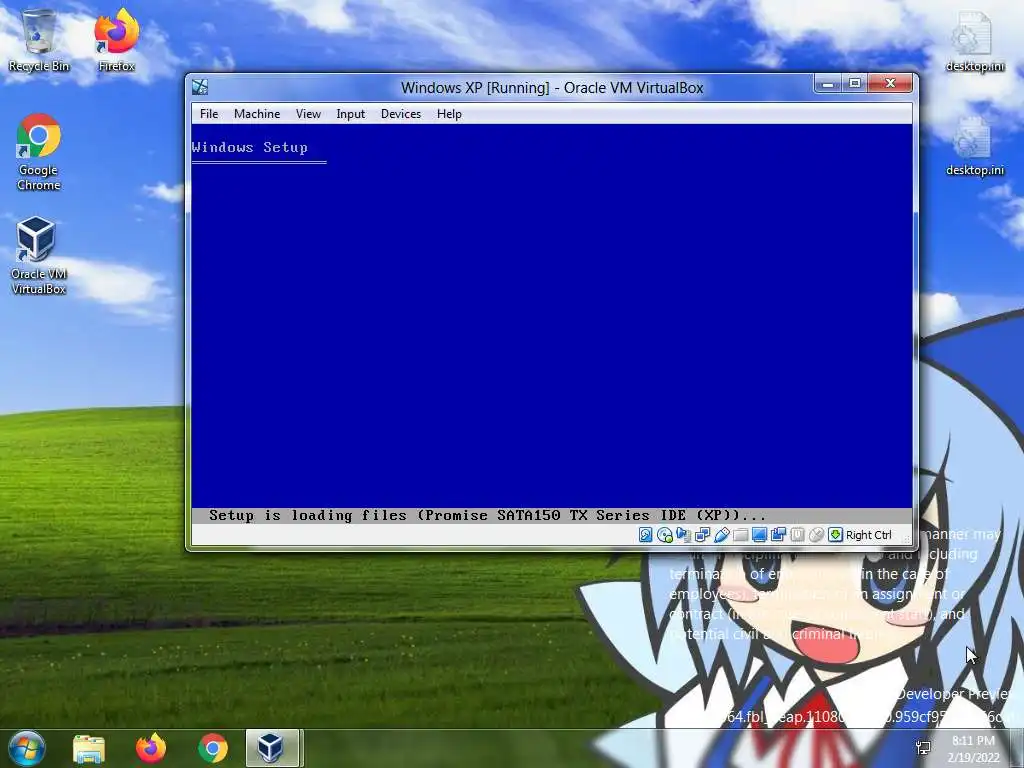Image resolution: width=1024 pixels, height=768 pixels.
Task: Click the CPU execution indicator in VirtualBox status bar
Action: 797,535
